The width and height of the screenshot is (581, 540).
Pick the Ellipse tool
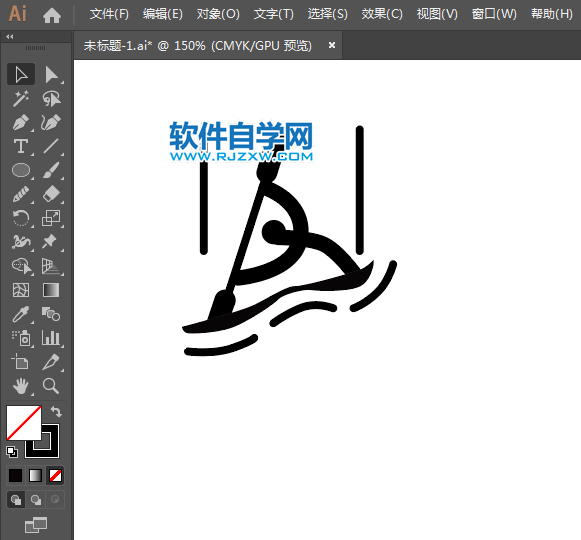pos(21,170)
